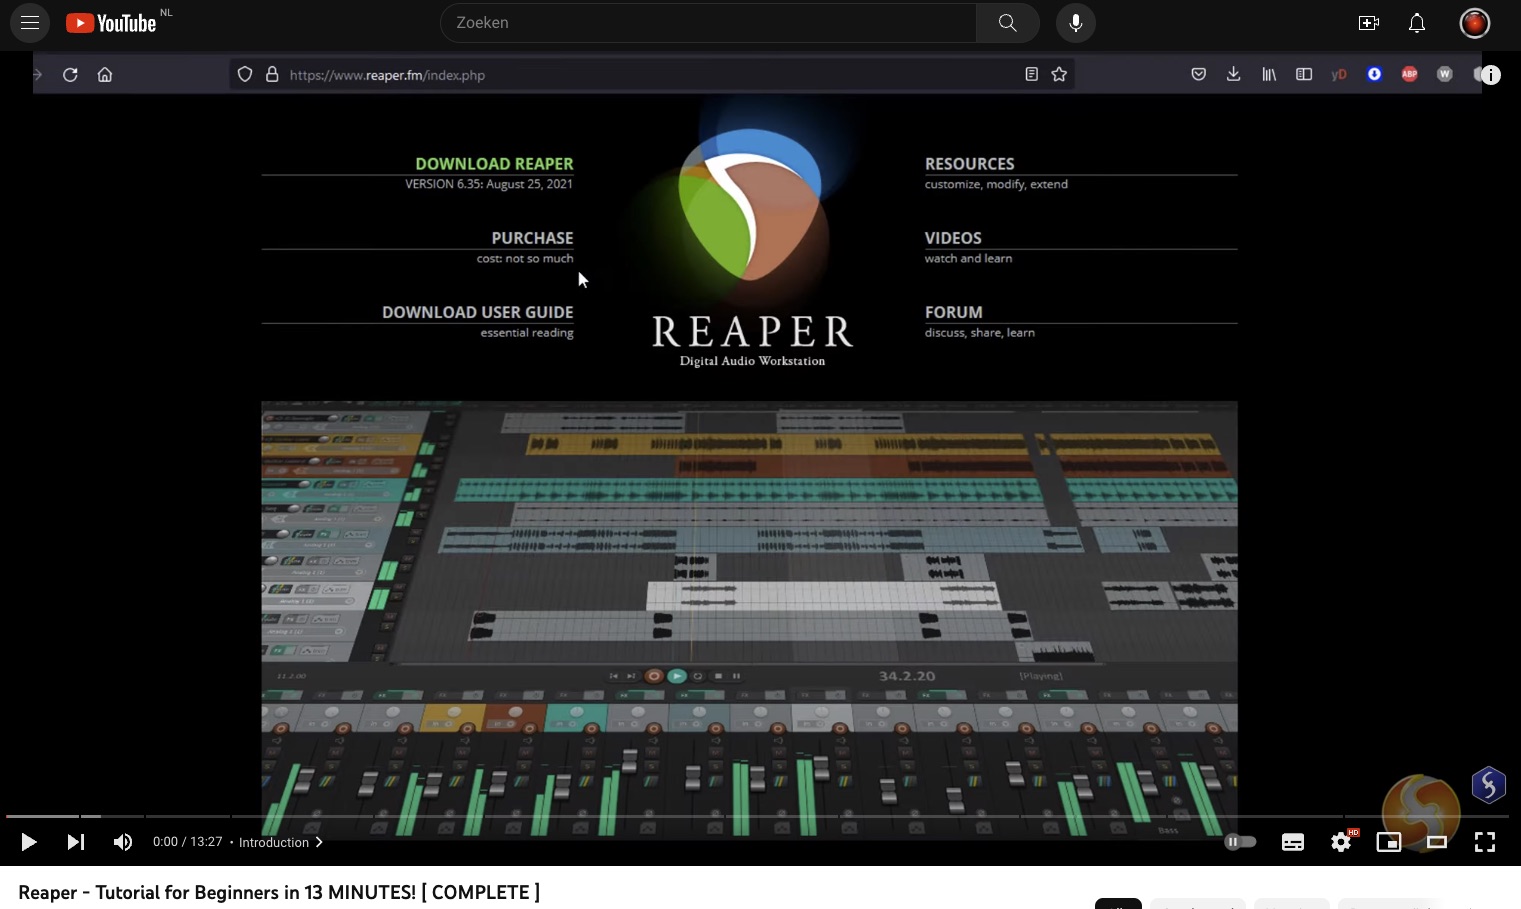
Task: Open the browser library icon
Action: click(x=1269, y=74)
